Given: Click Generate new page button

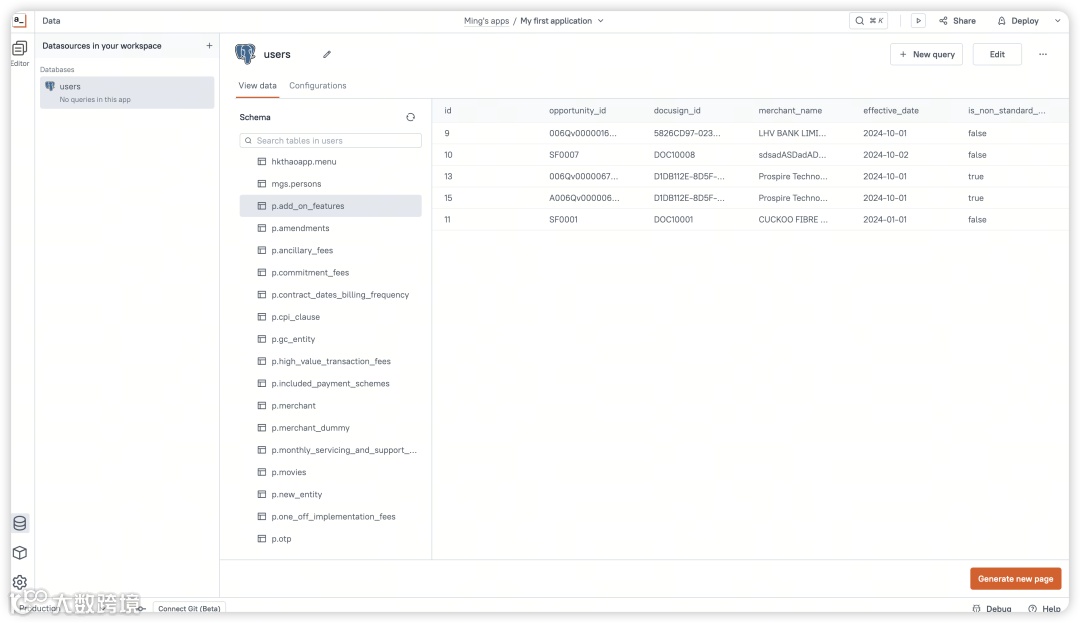Looking at the screenshot, I should [1015, 579].
